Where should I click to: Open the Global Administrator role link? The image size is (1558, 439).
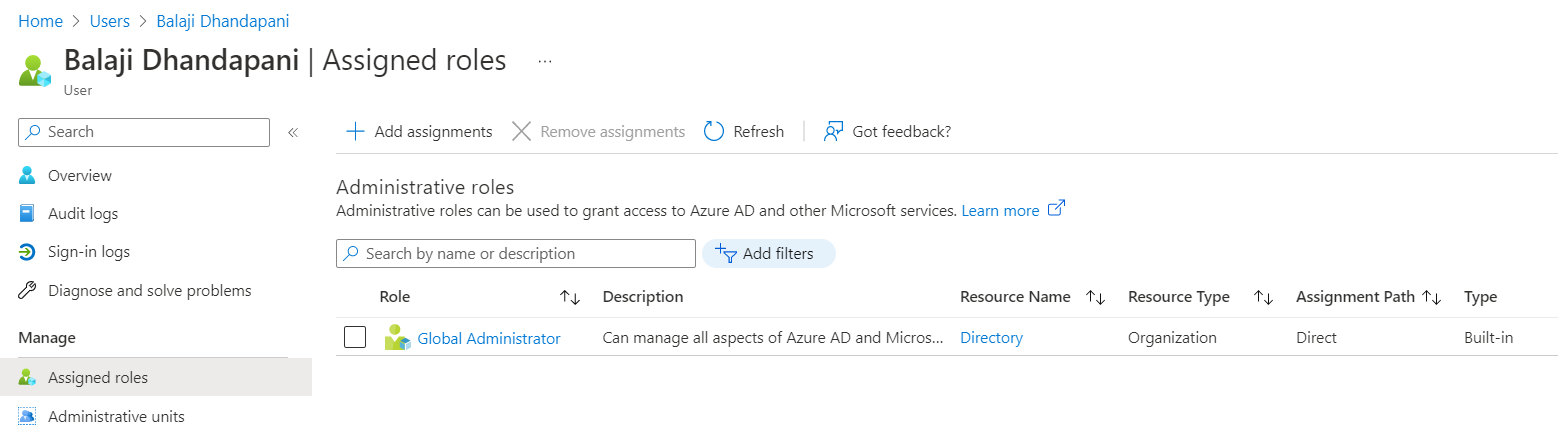pos(489,338)
